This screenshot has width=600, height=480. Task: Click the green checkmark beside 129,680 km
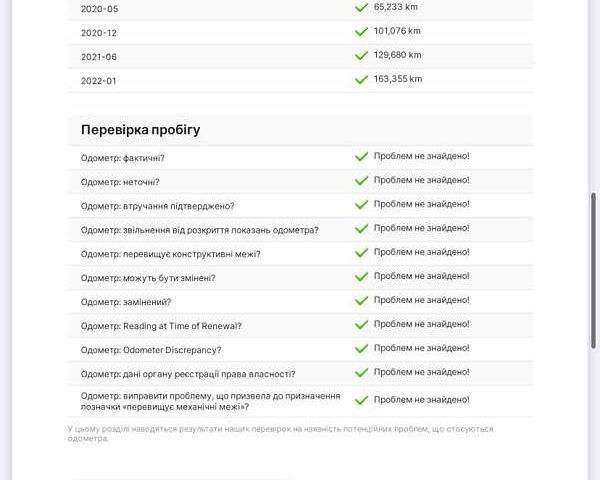(361, 56)
